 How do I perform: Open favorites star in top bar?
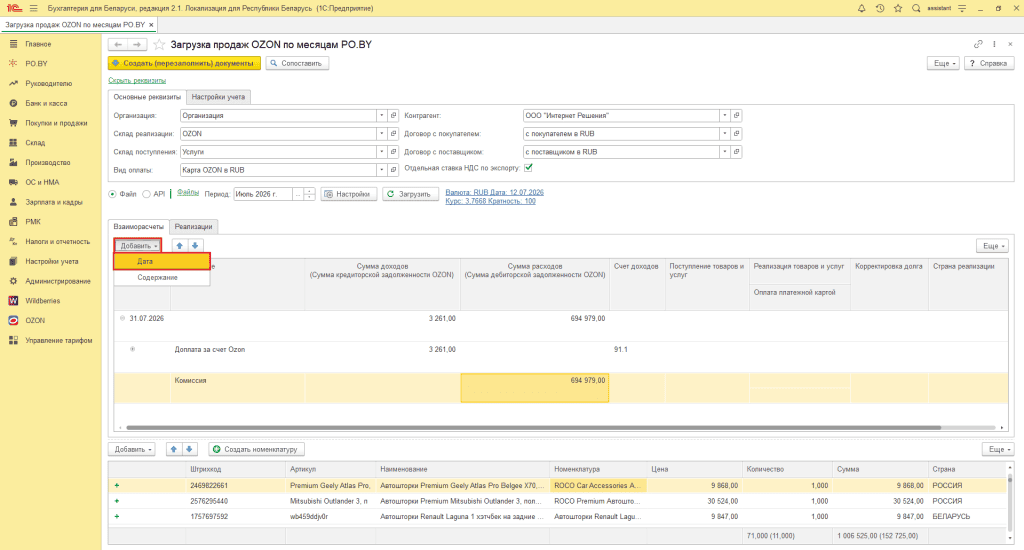point(898,8)
